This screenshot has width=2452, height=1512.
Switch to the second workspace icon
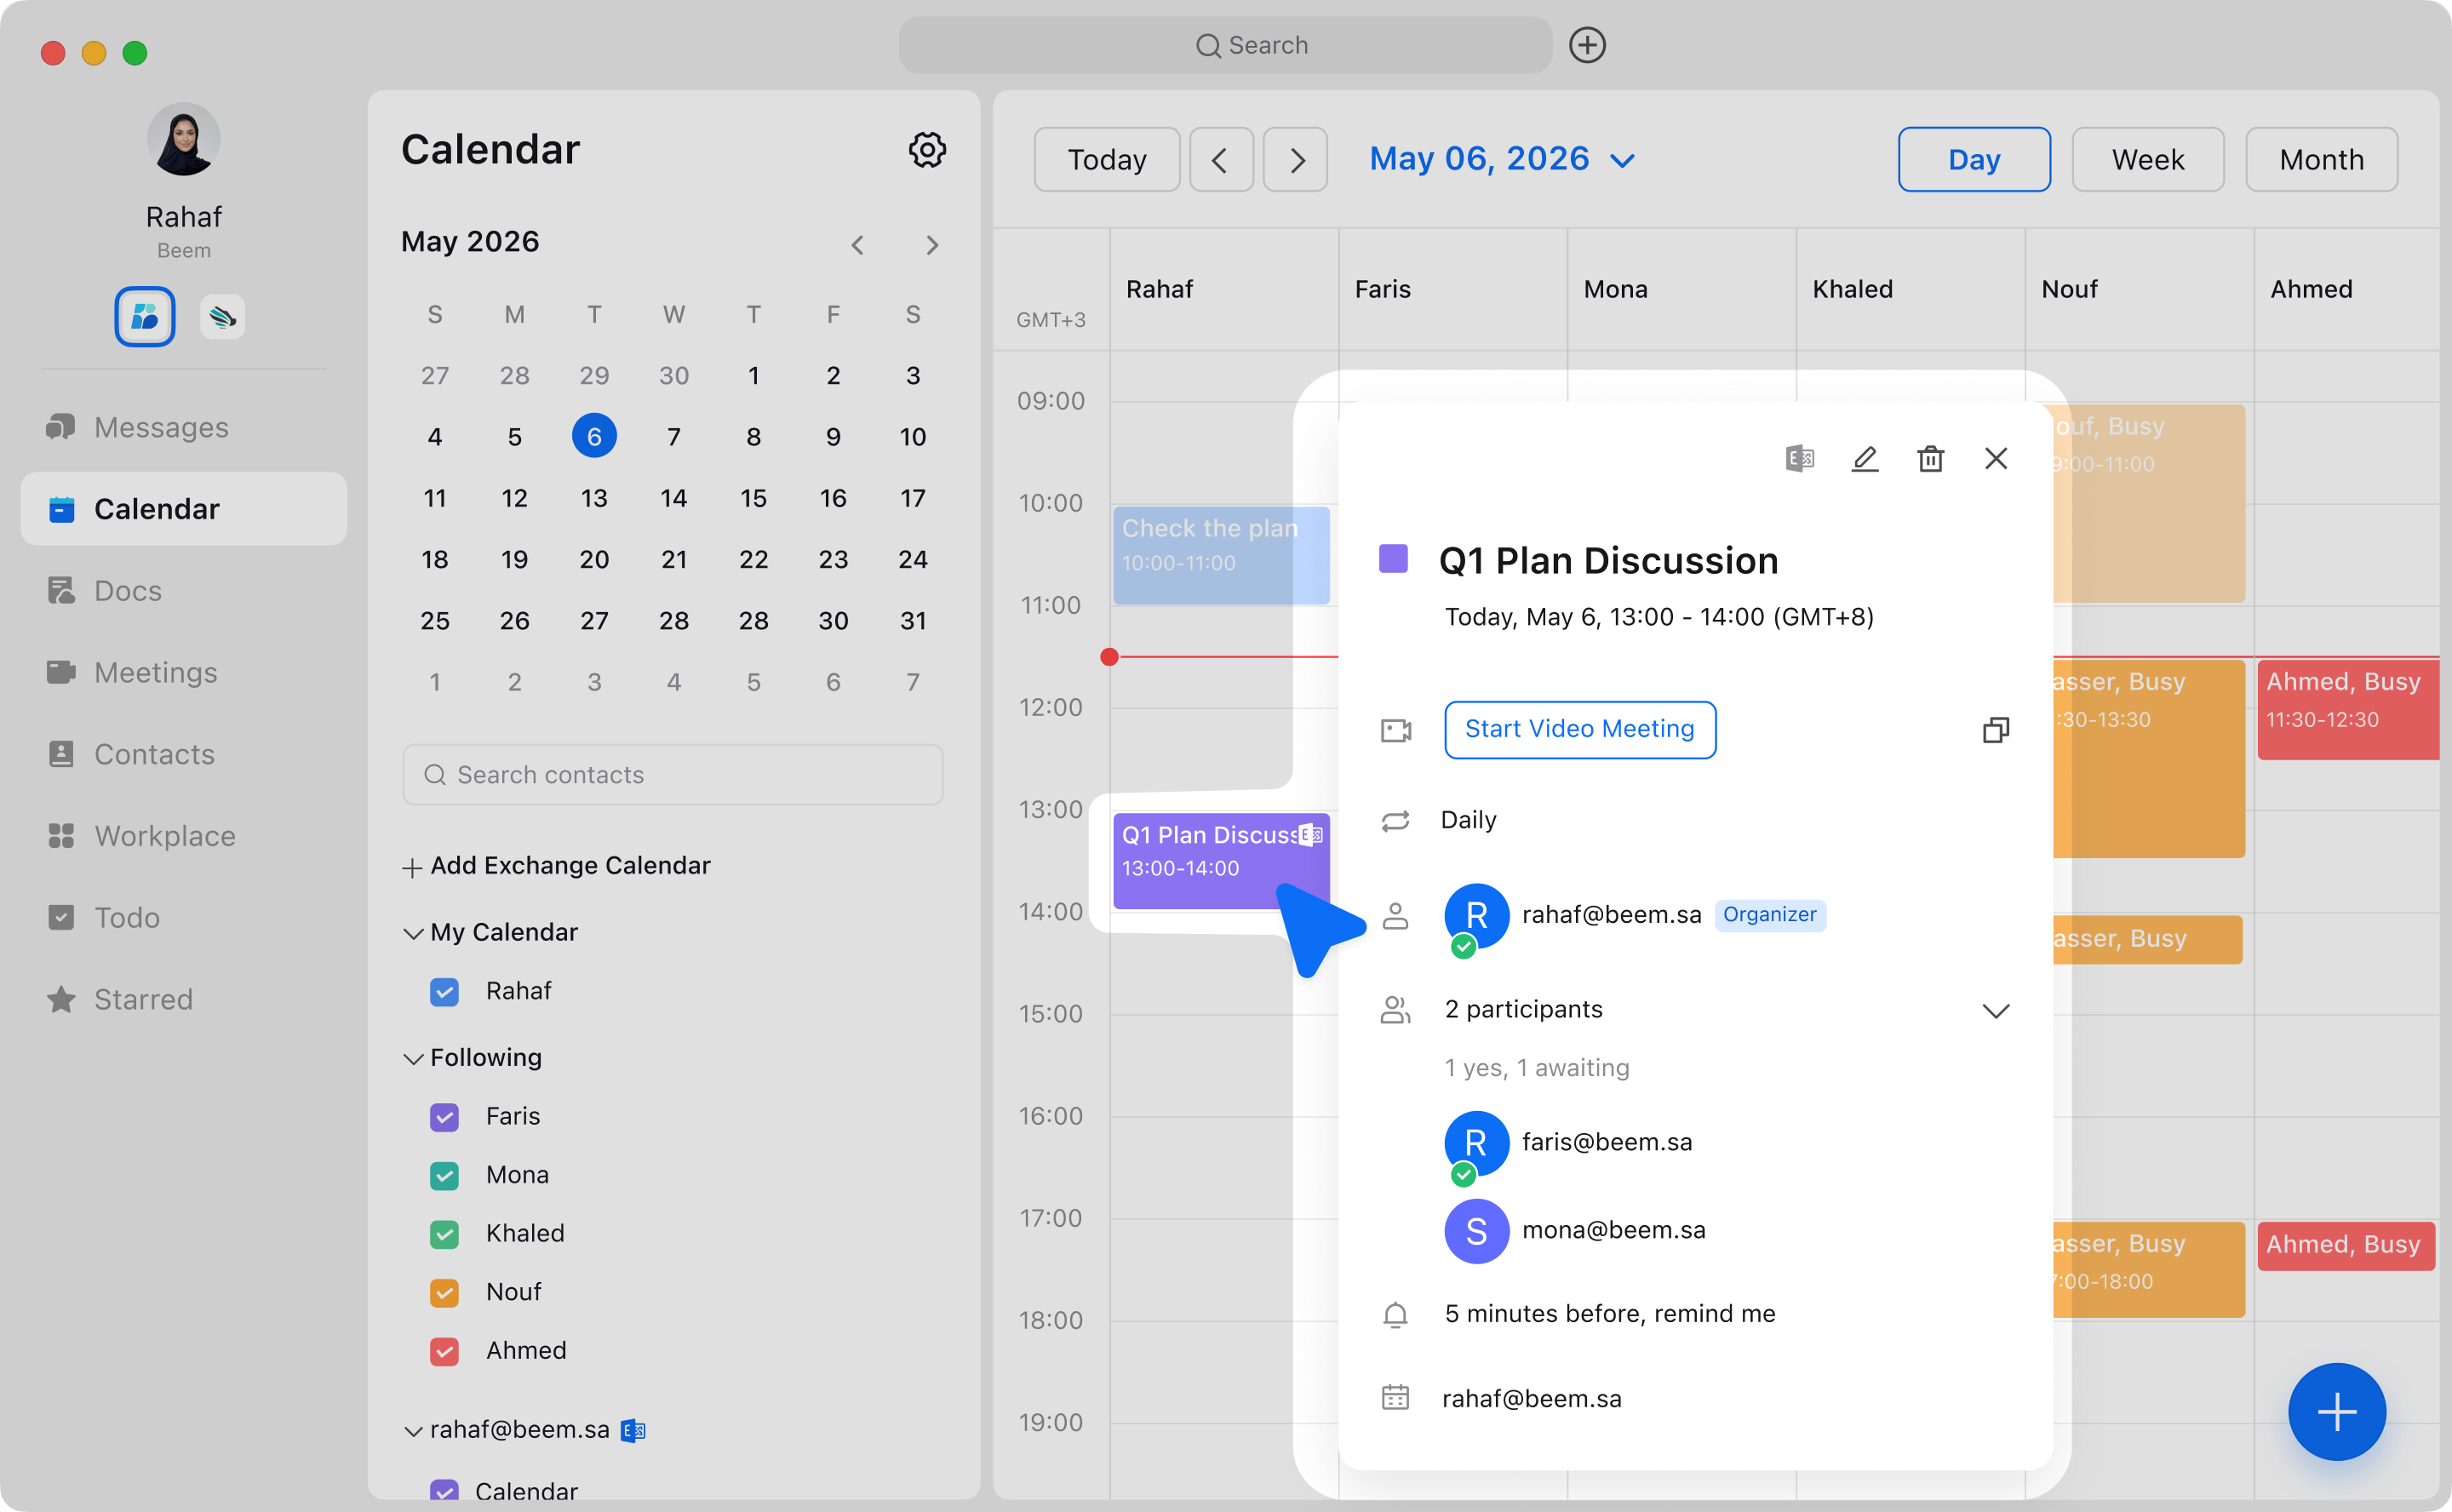(222, 317)
